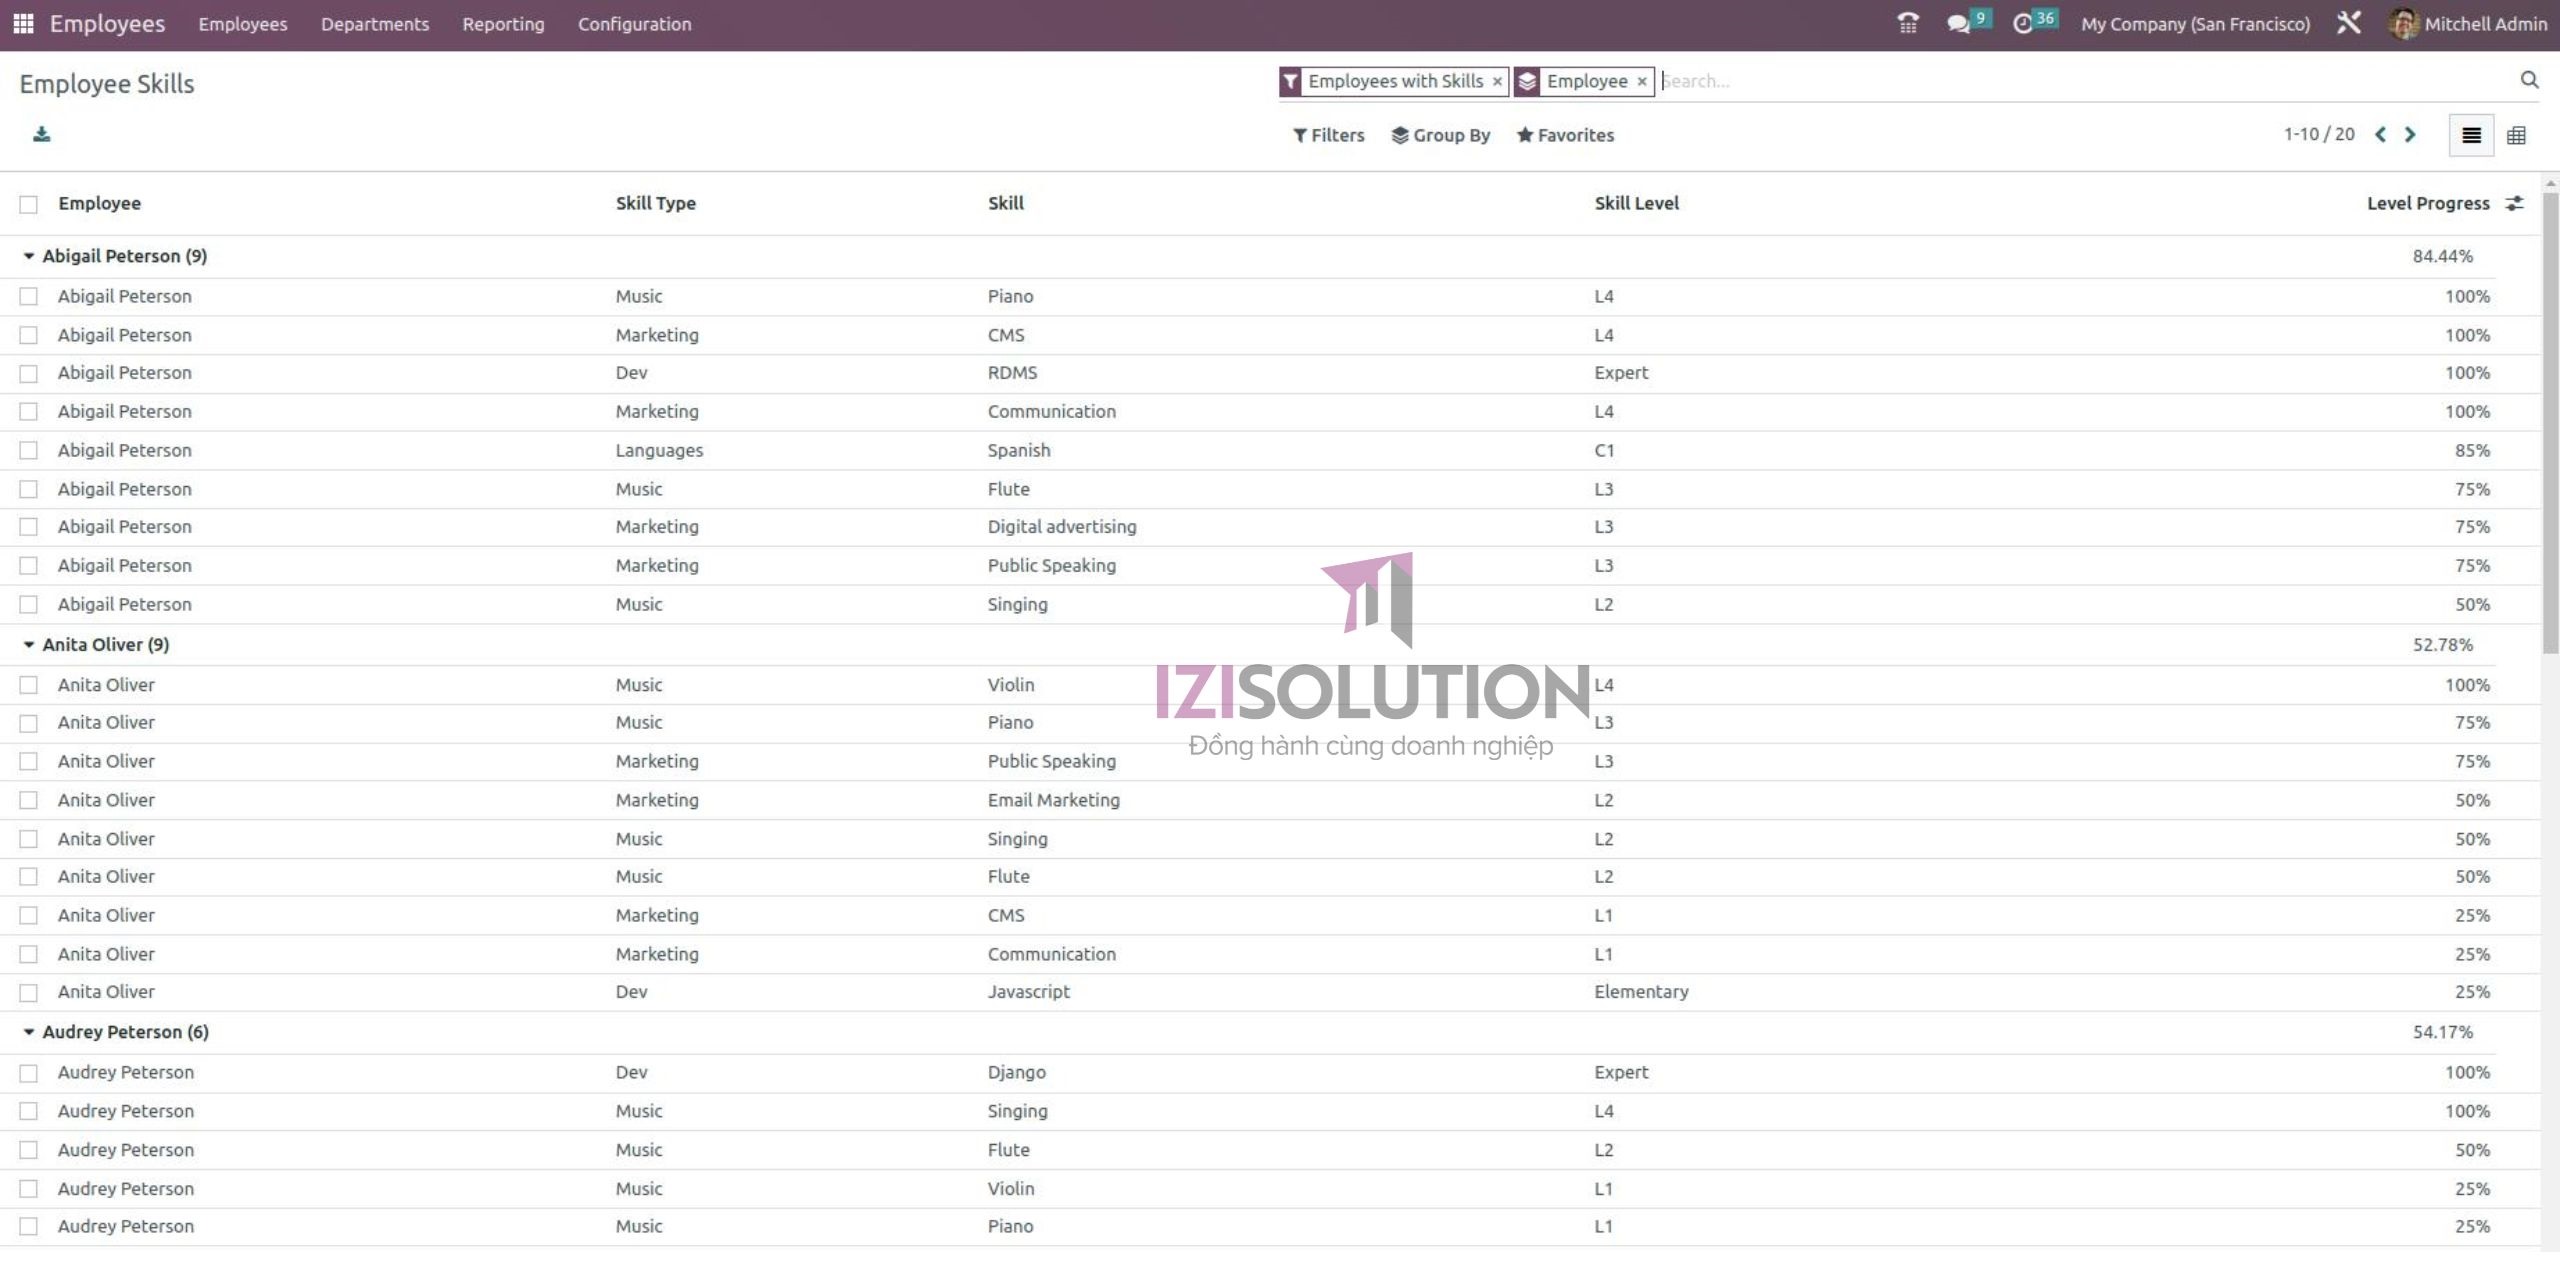Open the search magnifier icon
Screen dimensions: 2560x1268
(2529, 81)
